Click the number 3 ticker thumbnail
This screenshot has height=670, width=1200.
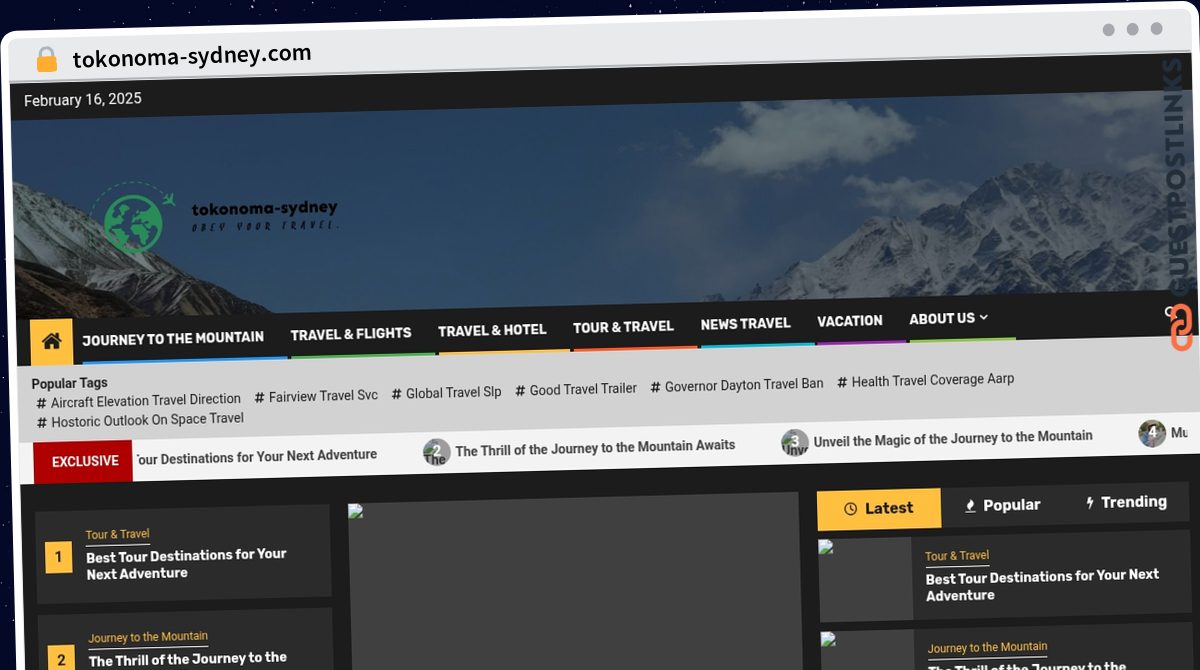[x=795, y=442]
